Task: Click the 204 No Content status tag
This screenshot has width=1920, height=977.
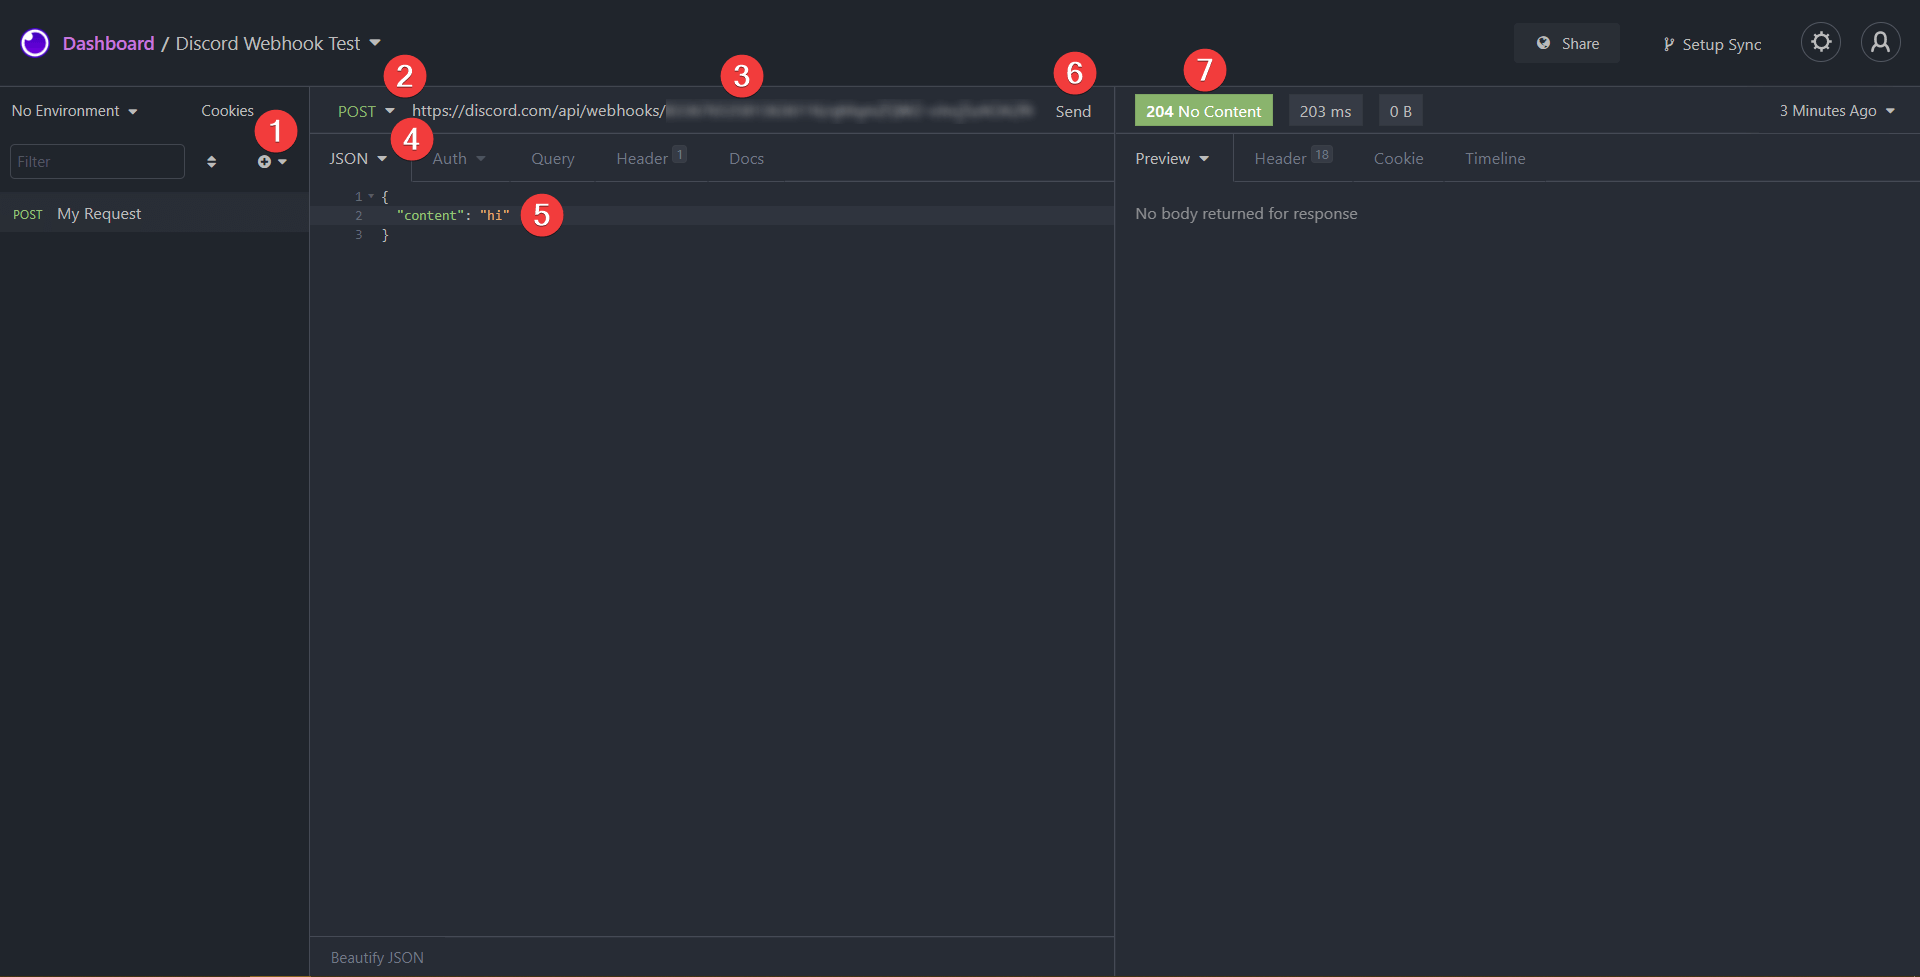Action: tap(1203, 111)
